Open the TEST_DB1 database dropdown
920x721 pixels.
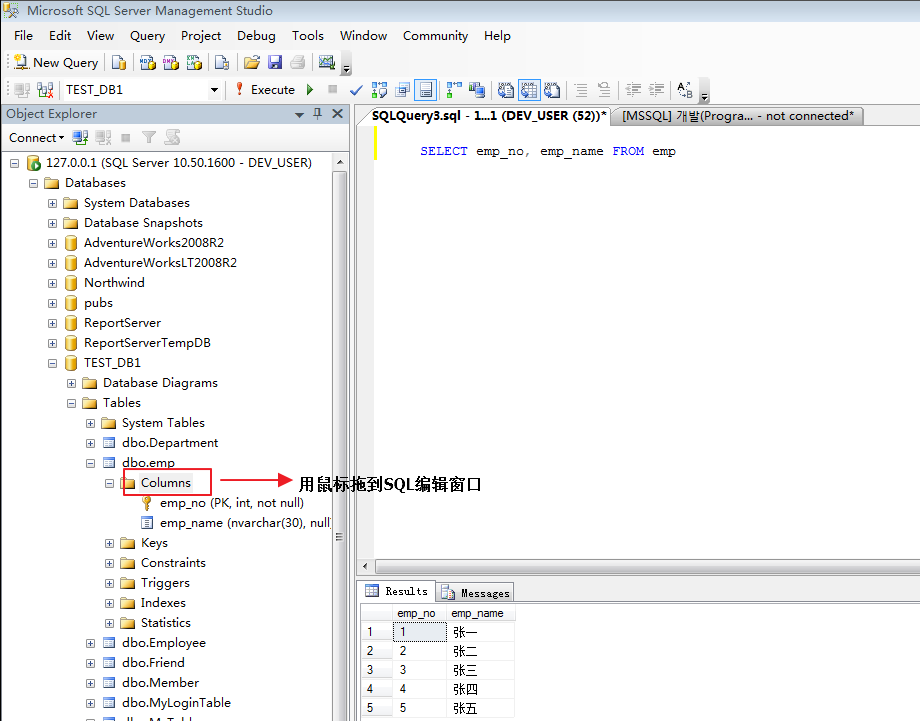[x=214, y=90]
